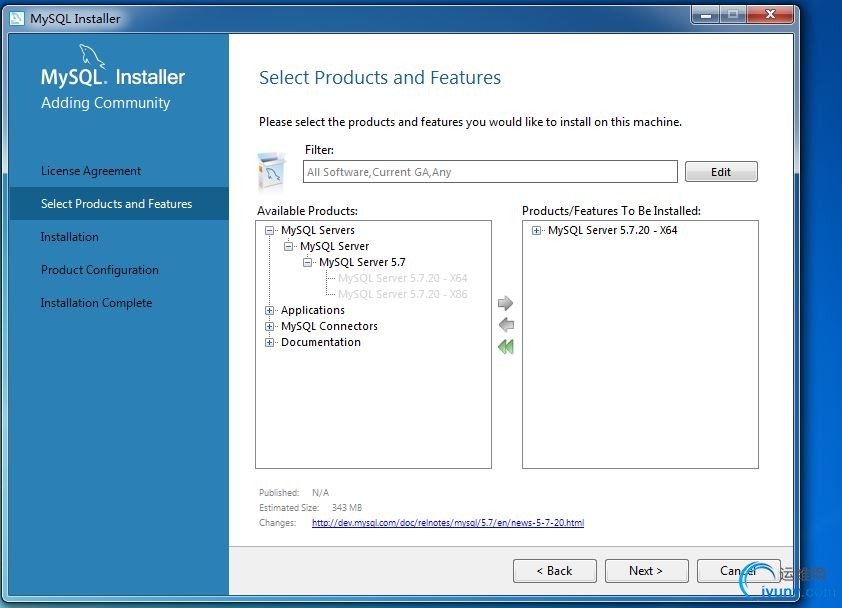Collapse the MySQL Servers tree node

[x=270, y=230]
